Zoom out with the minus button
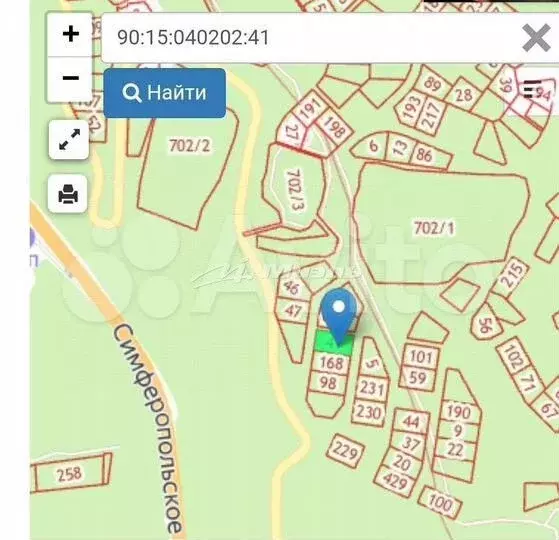 click(70, 78)
